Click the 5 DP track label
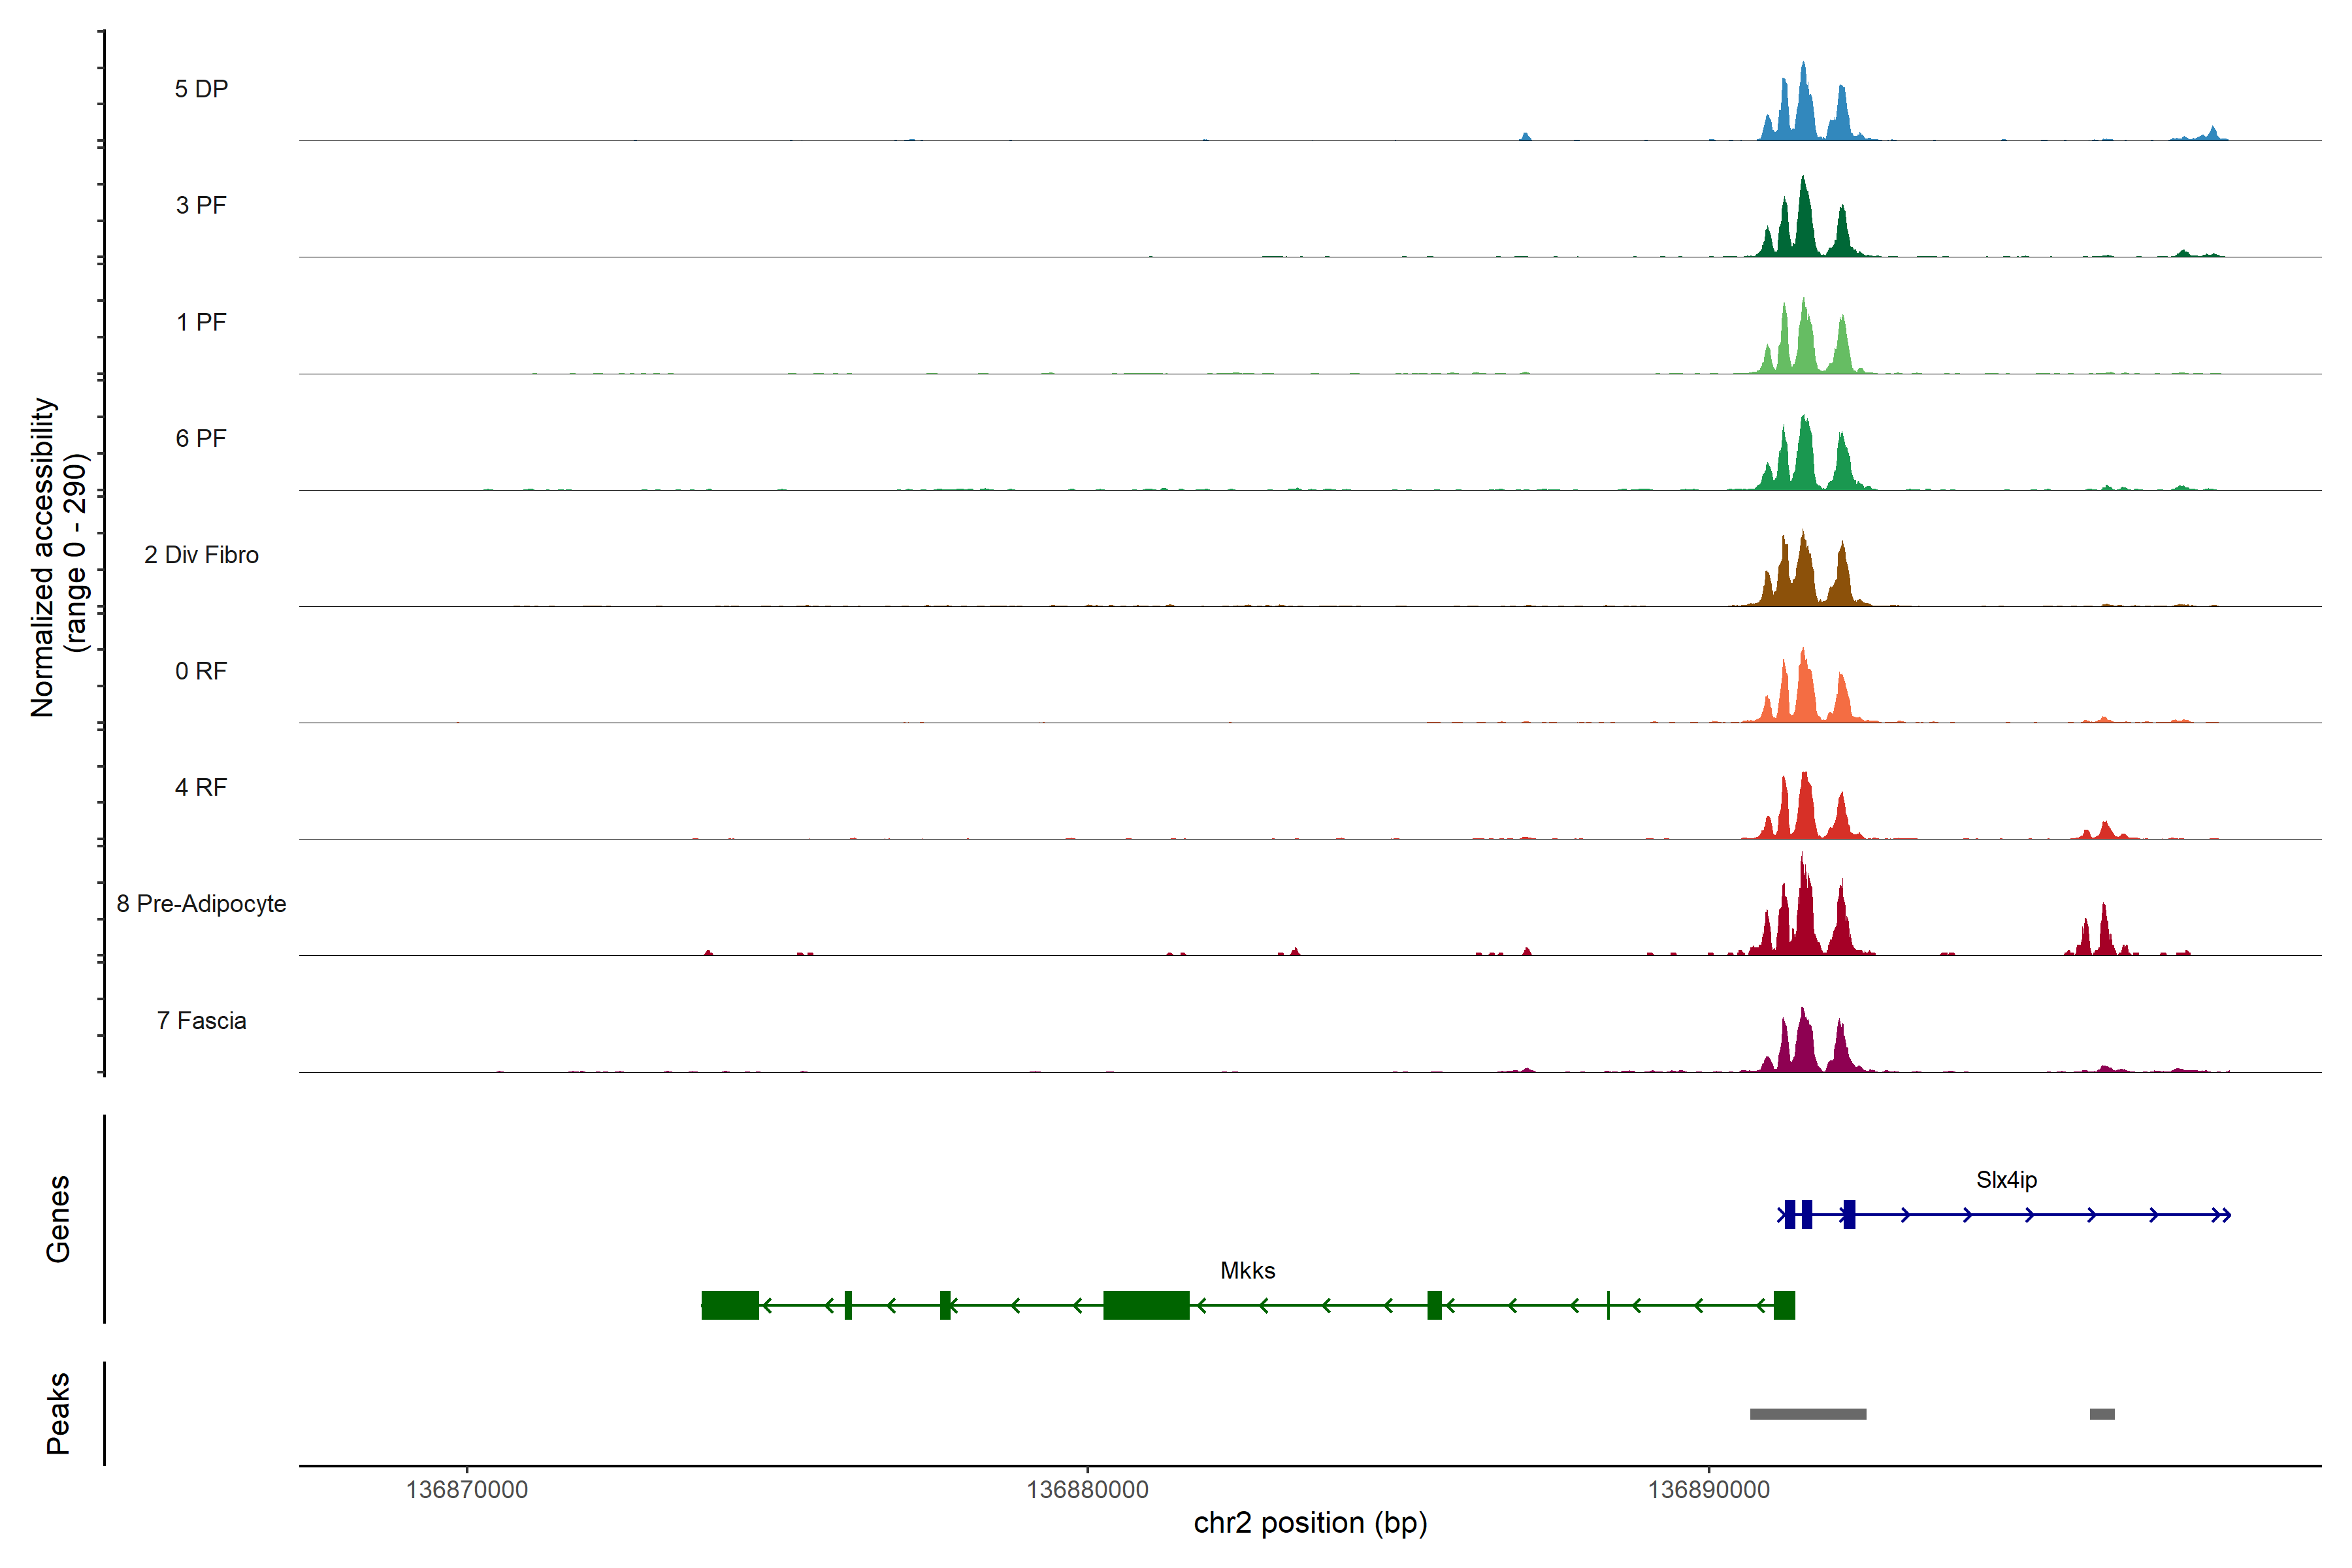Viewport: 2352px width, 1568px height. (201, 89)
